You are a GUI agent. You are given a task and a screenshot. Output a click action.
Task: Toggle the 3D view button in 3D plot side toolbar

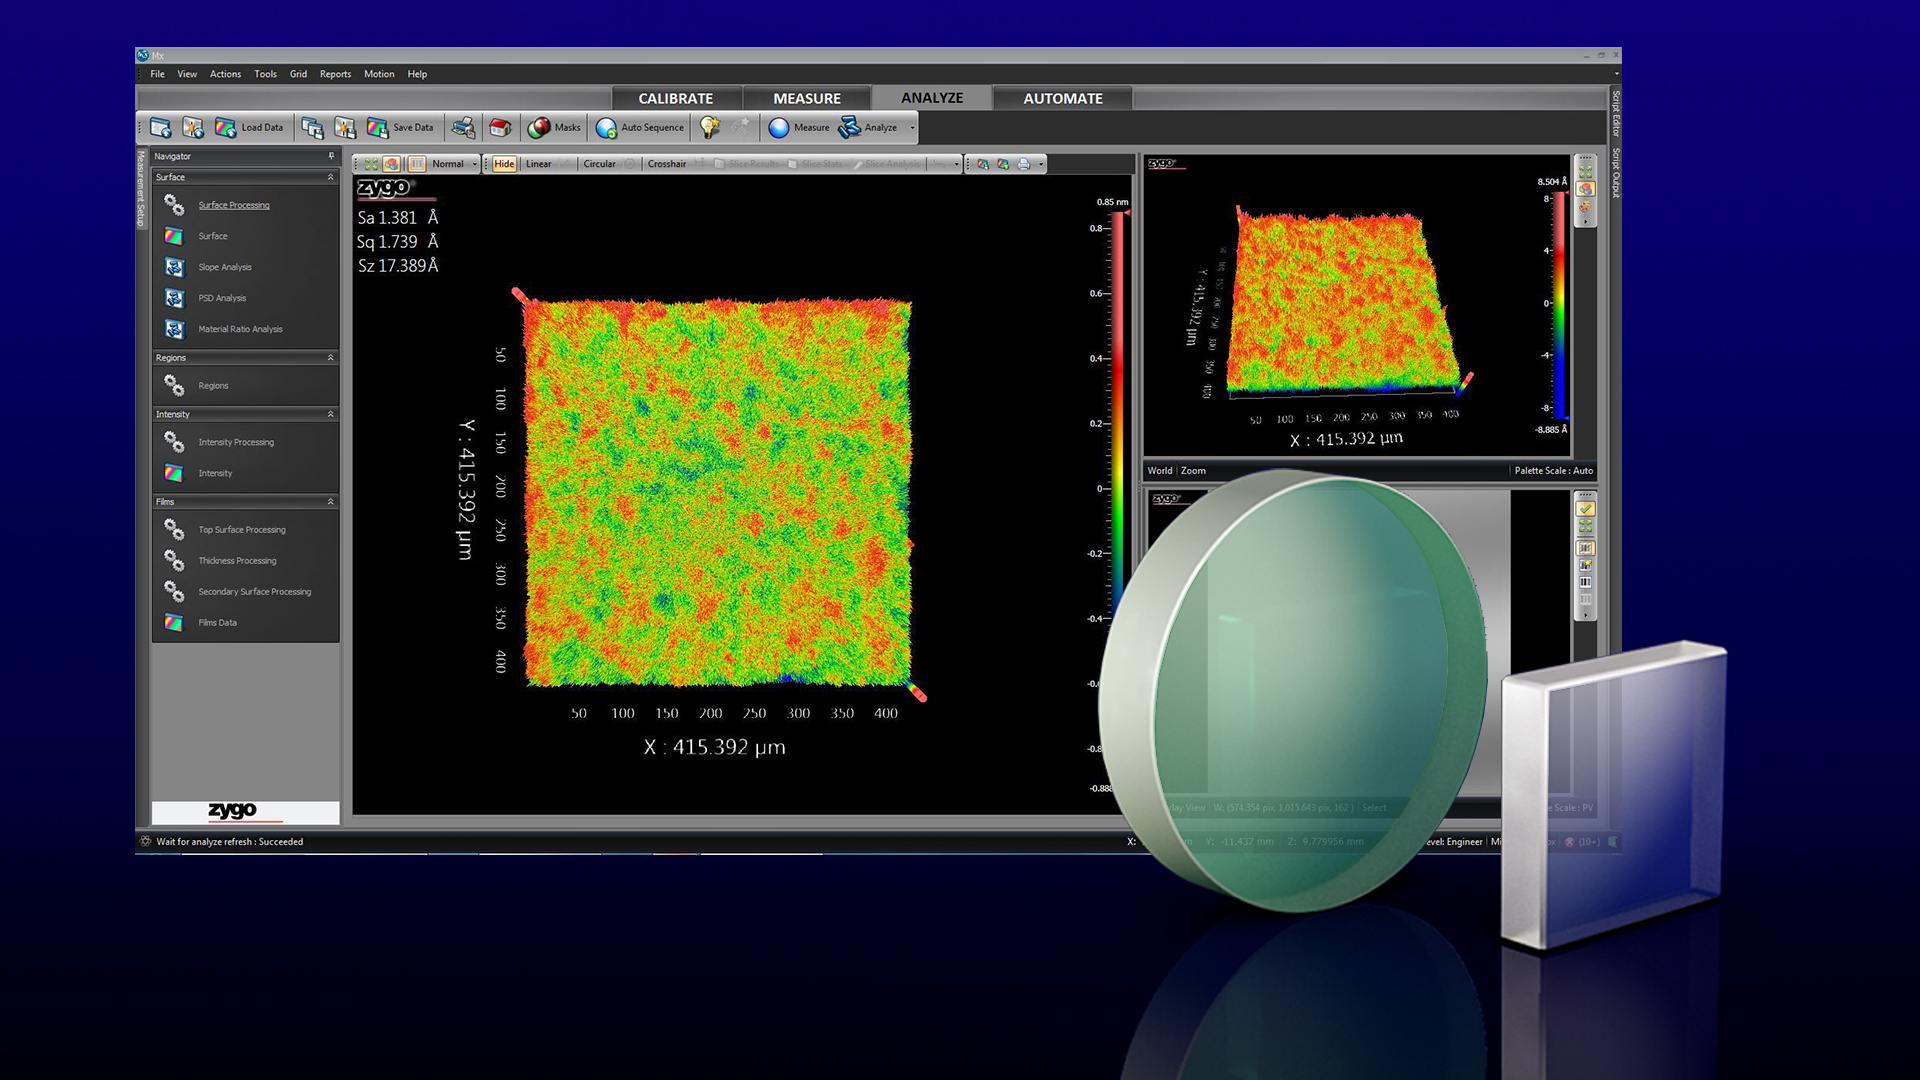pos(1586,189)
